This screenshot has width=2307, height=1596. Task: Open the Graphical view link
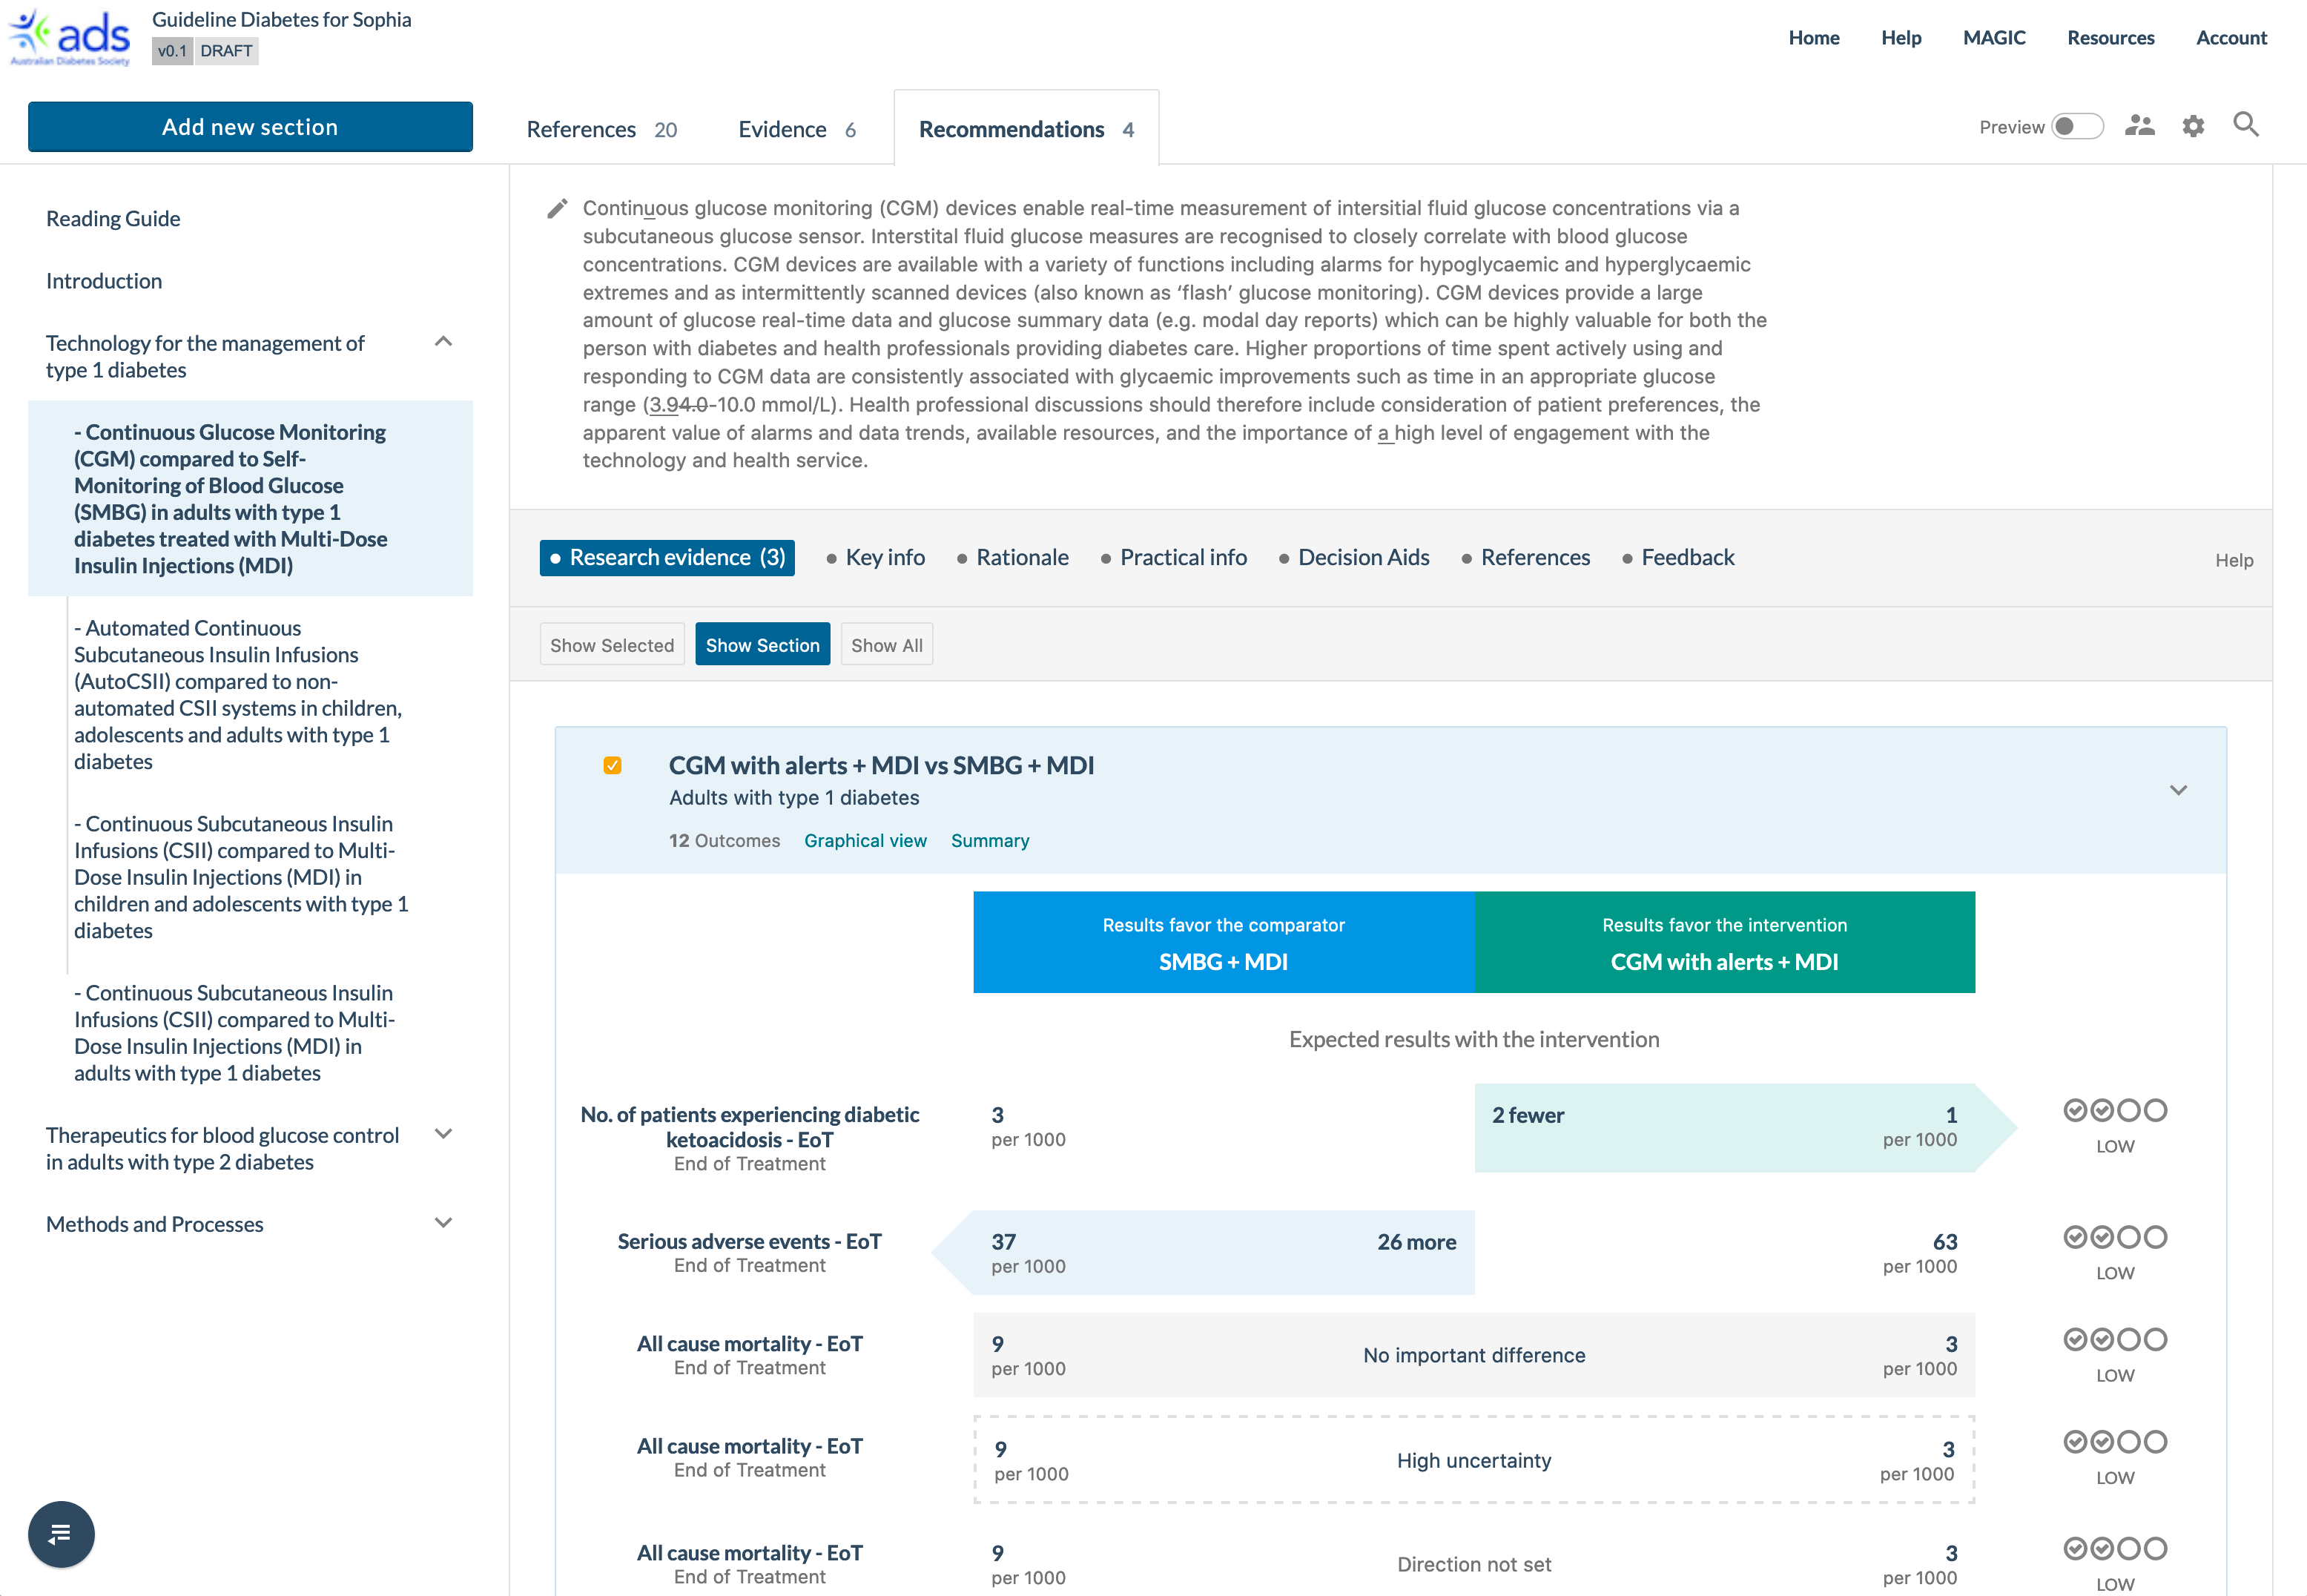point(865,840)
